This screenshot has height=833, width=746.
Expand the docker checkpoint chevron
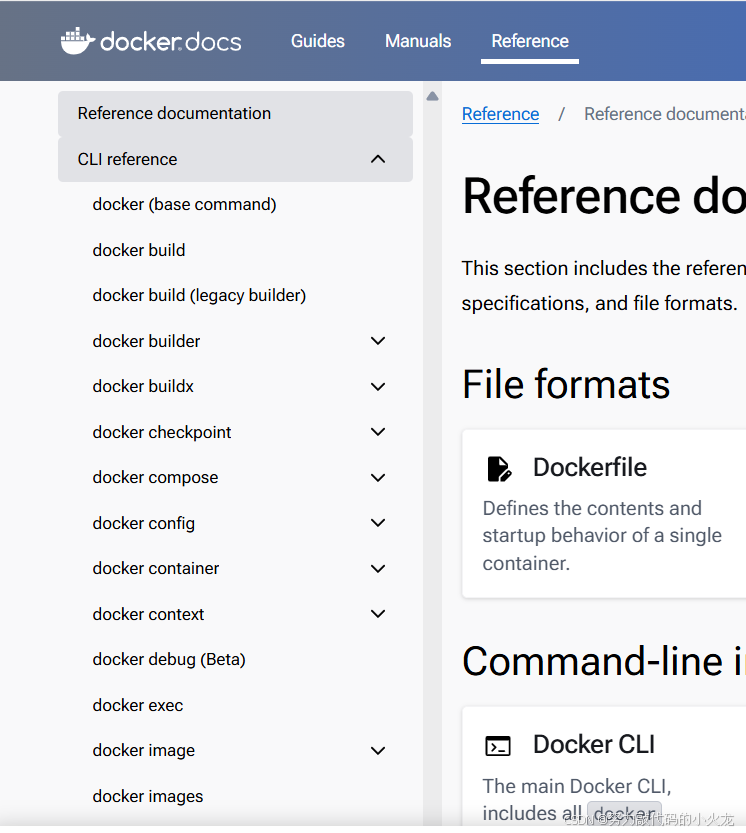click(x=378, y=432)
